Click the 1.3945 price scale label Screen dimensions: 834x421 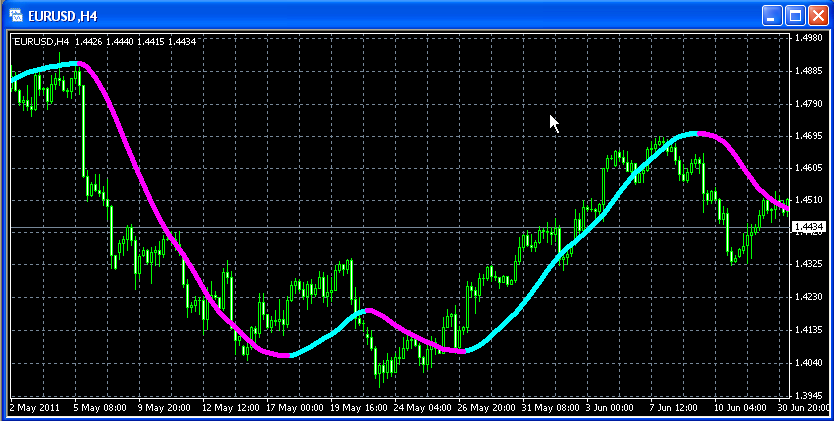[810, 395]
